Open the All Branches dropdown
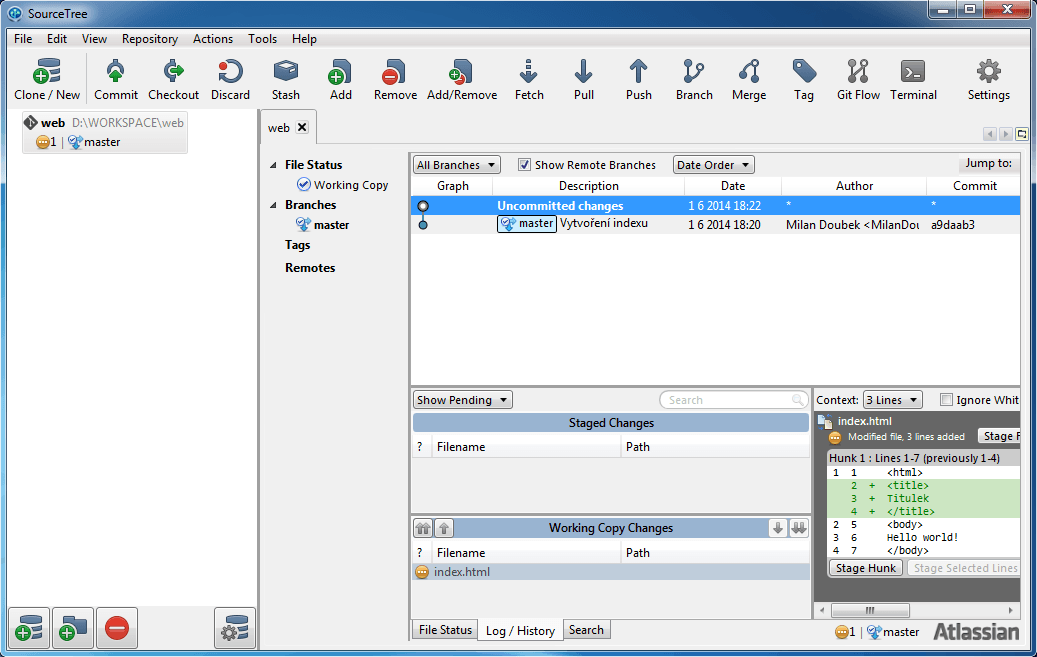This screenshot has height=657, width=1037. 456,165
